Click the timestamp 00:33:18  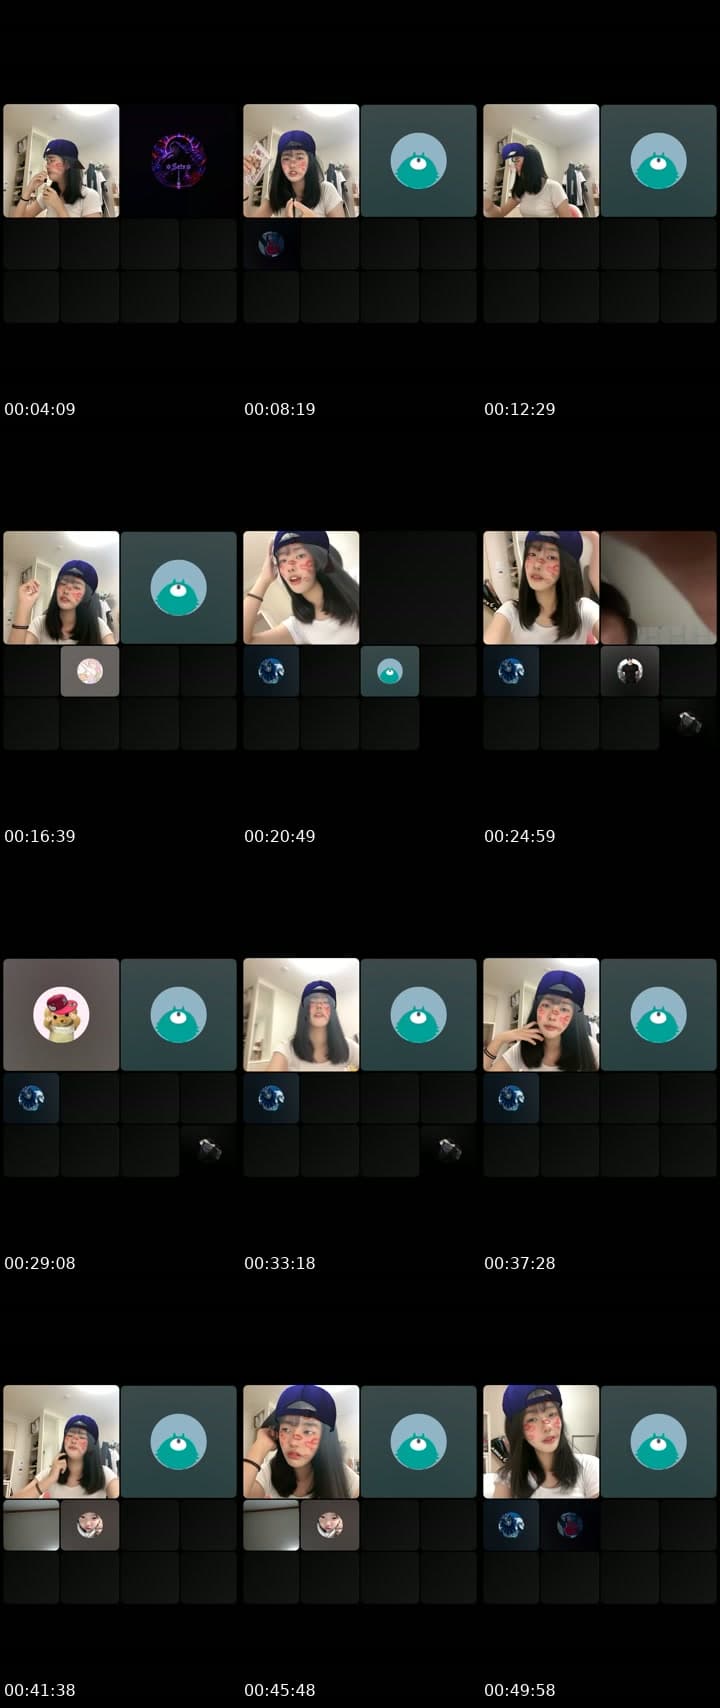(x=280, y=1263)
